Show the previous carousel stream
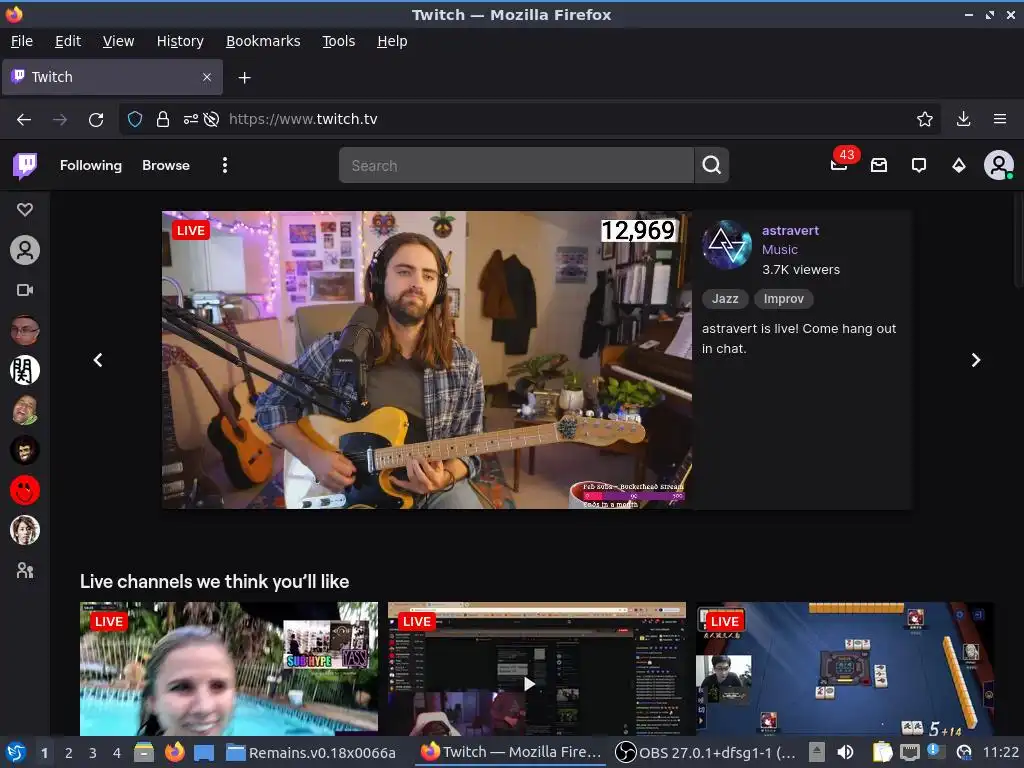The height and width of the screenshot is (768, 1024). (98, 360)
